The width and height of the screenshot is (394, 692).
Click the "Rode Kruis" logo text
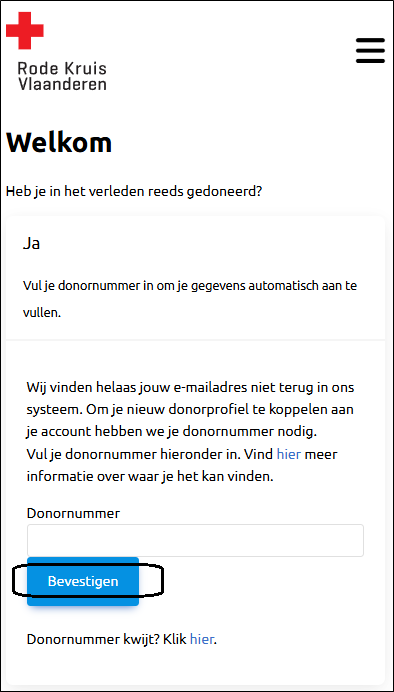62,68
